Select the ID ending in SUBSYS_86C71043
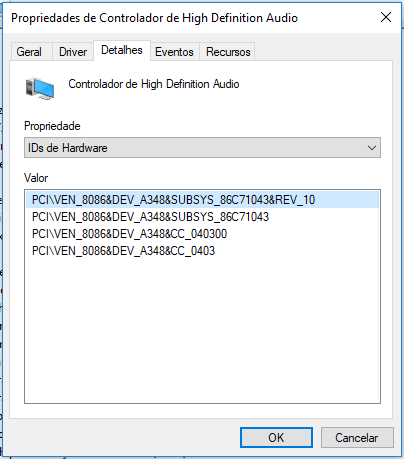The height and width of the screenshot is (459, 404). (150, 217)
